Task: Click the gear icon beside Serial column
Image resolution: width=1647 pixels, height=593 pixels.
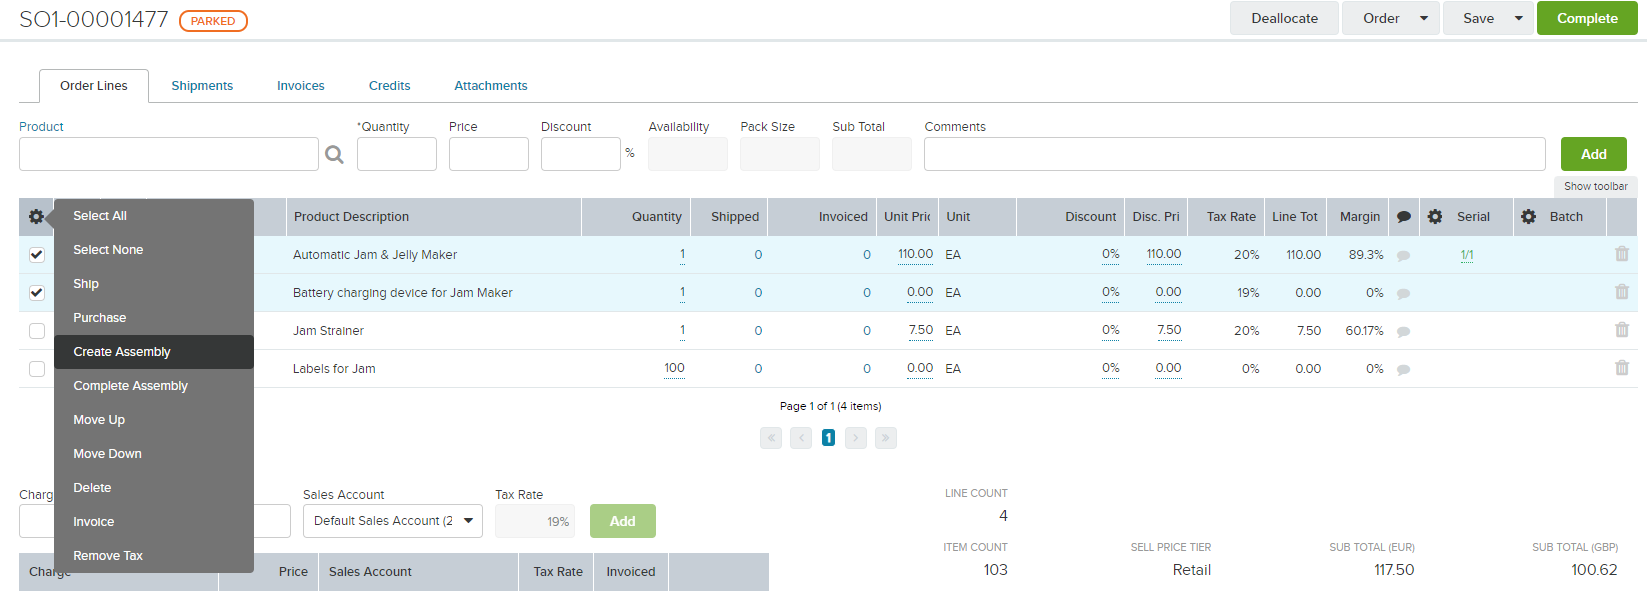Action: click(1435, 217)
